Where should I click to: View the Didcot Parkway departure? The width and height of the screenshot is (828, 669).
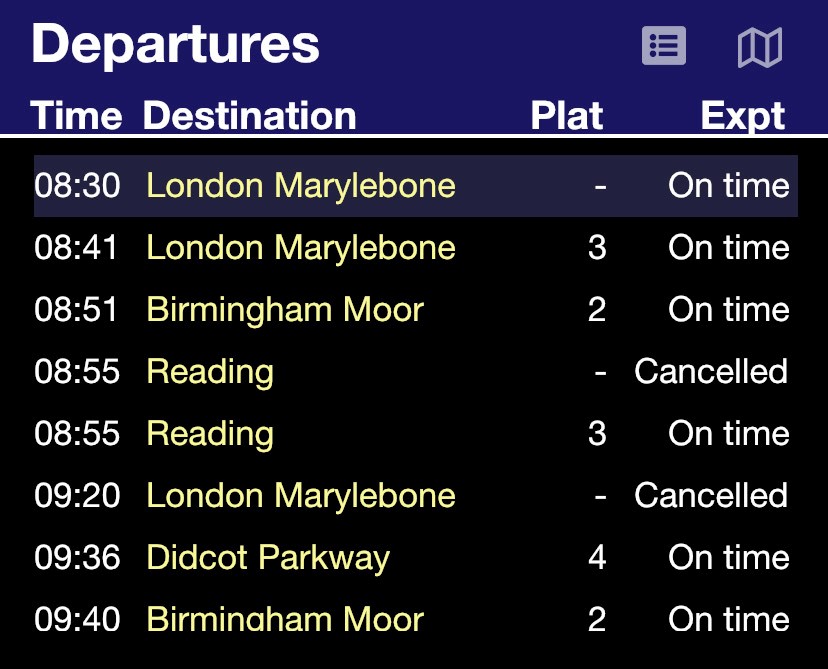(x=268, y=558)
